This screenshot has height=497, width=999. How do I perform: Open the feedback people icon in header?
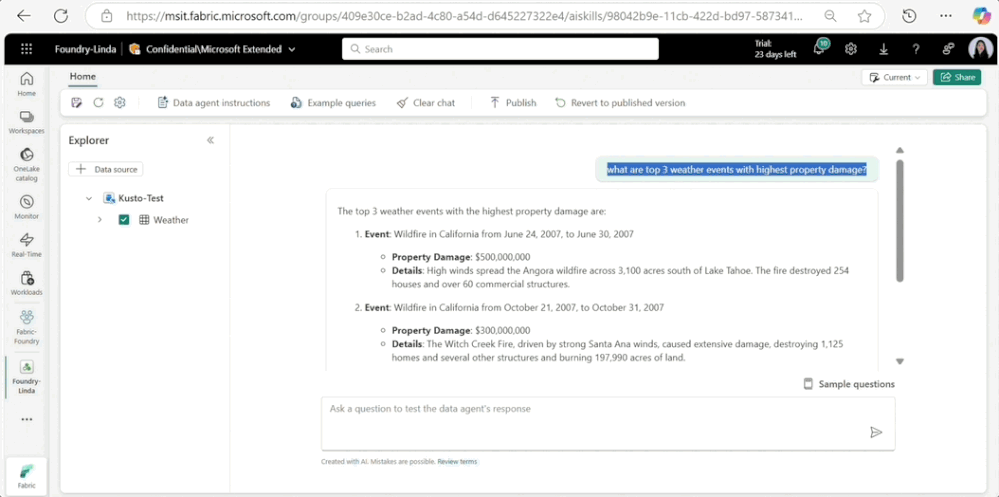(x=949, y=49)
